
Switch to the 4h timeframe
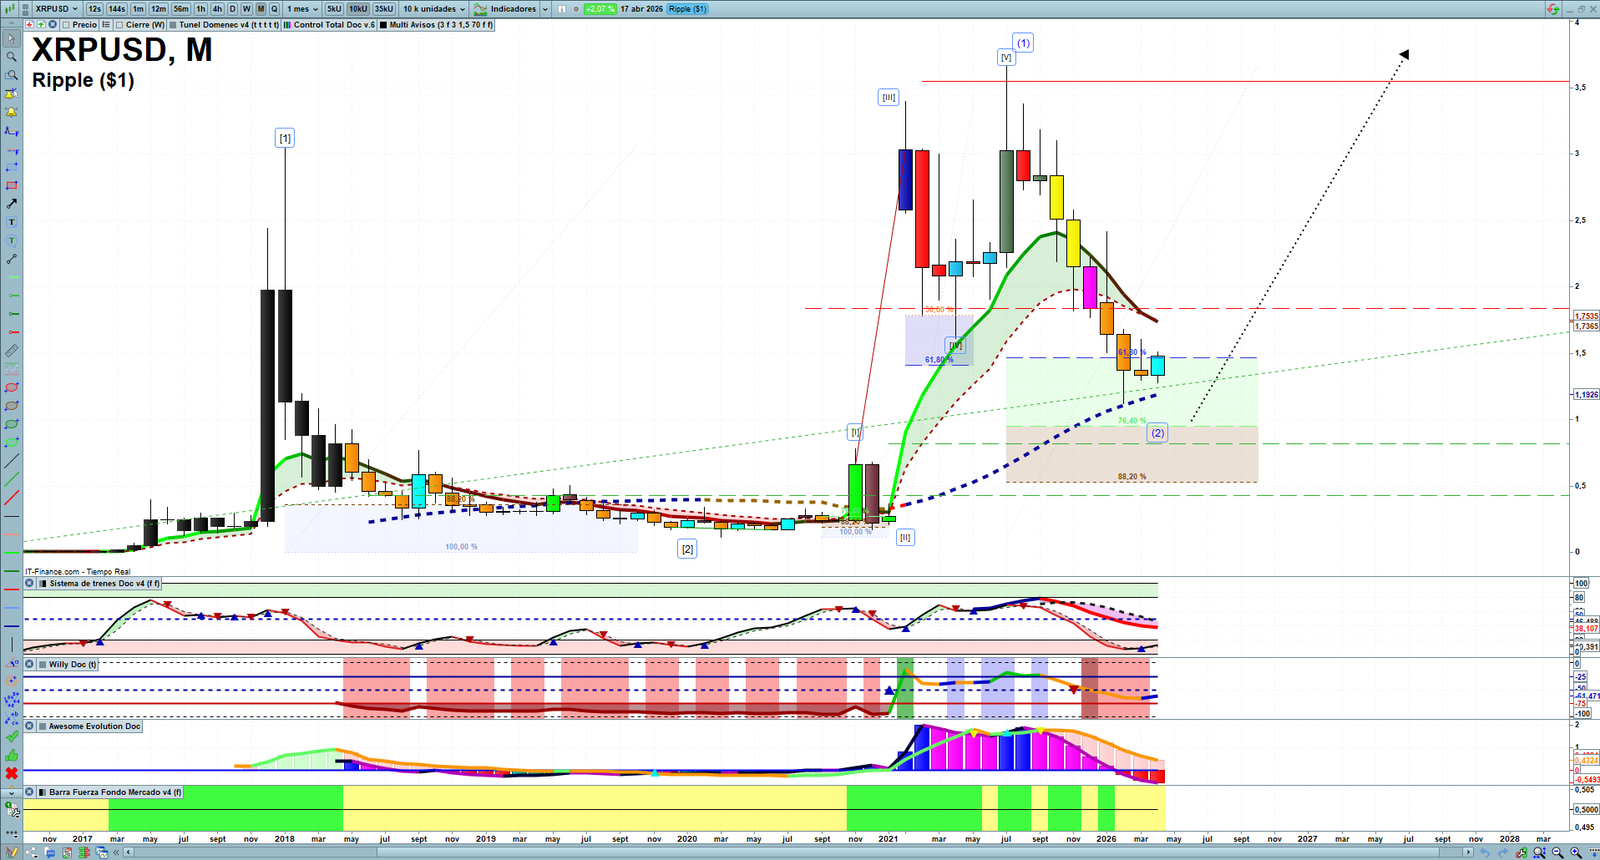pyautogui.click(x=217, y=9)
